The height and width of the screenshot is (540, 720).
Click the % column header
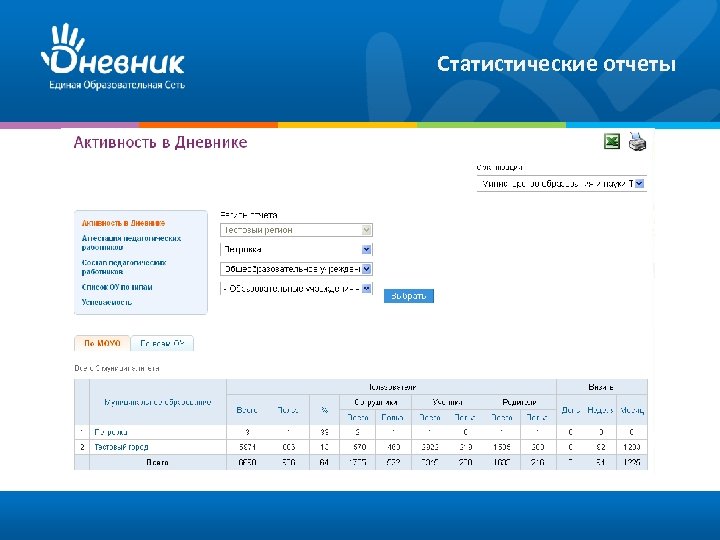pyautogui.click(x=324, y=410)
